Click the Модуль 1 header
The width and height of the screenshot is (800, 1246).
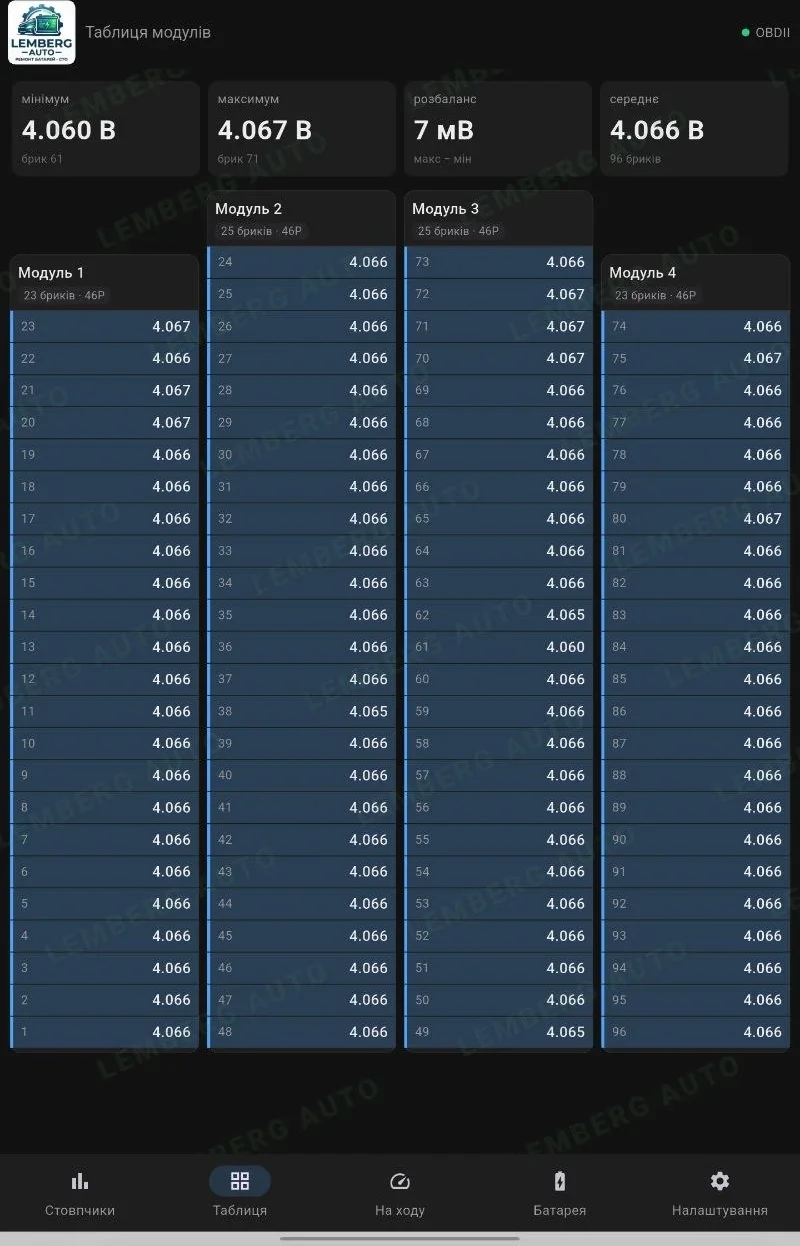pyautogui.click(x=106, y=282)
